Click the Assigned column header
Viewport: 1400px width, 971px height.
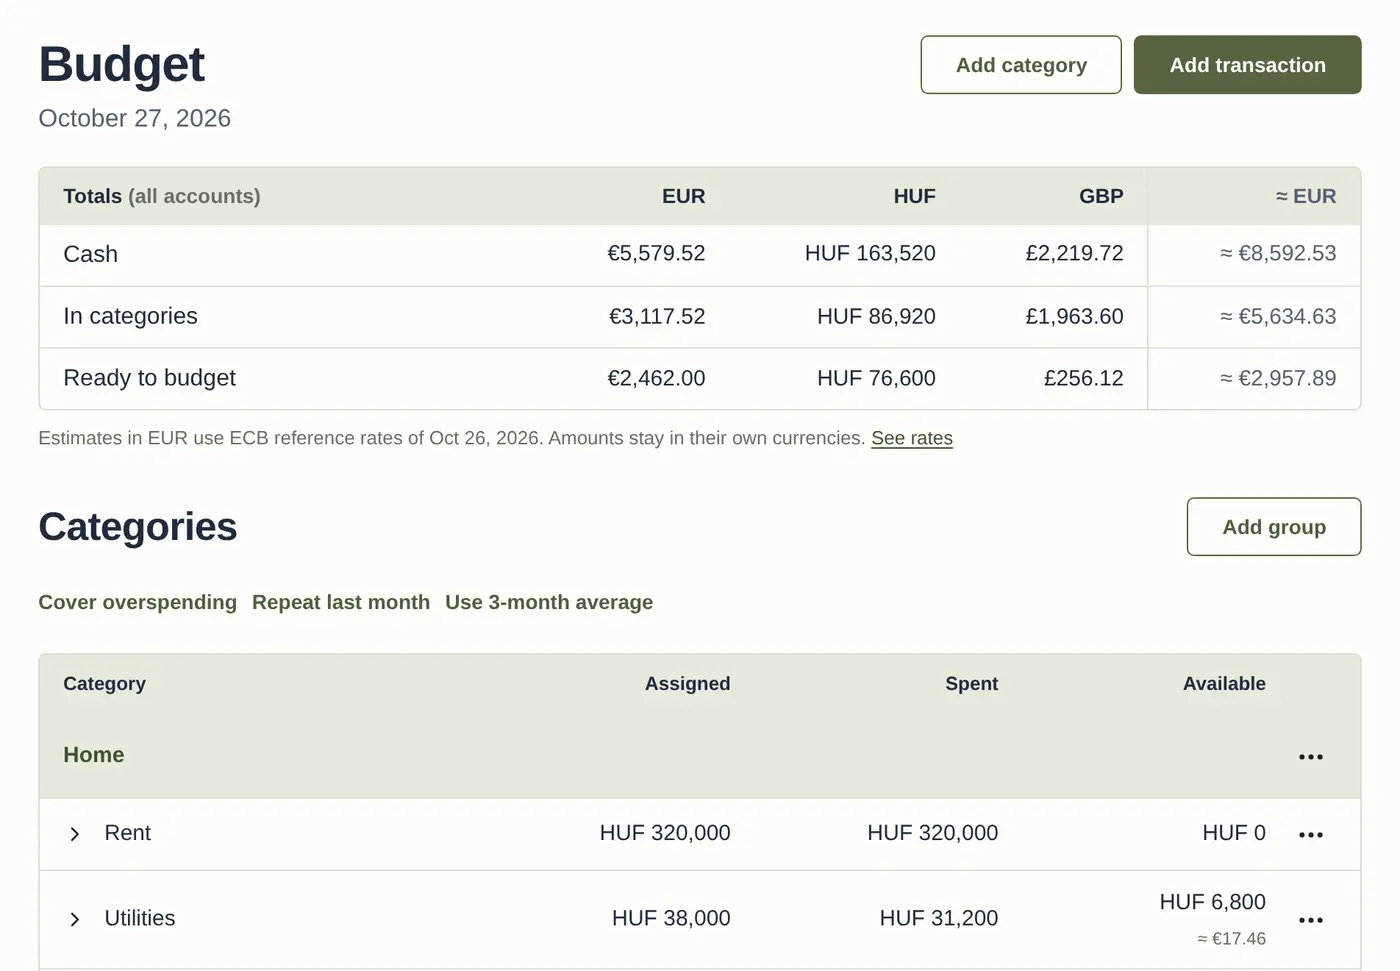tap(688, 684)
